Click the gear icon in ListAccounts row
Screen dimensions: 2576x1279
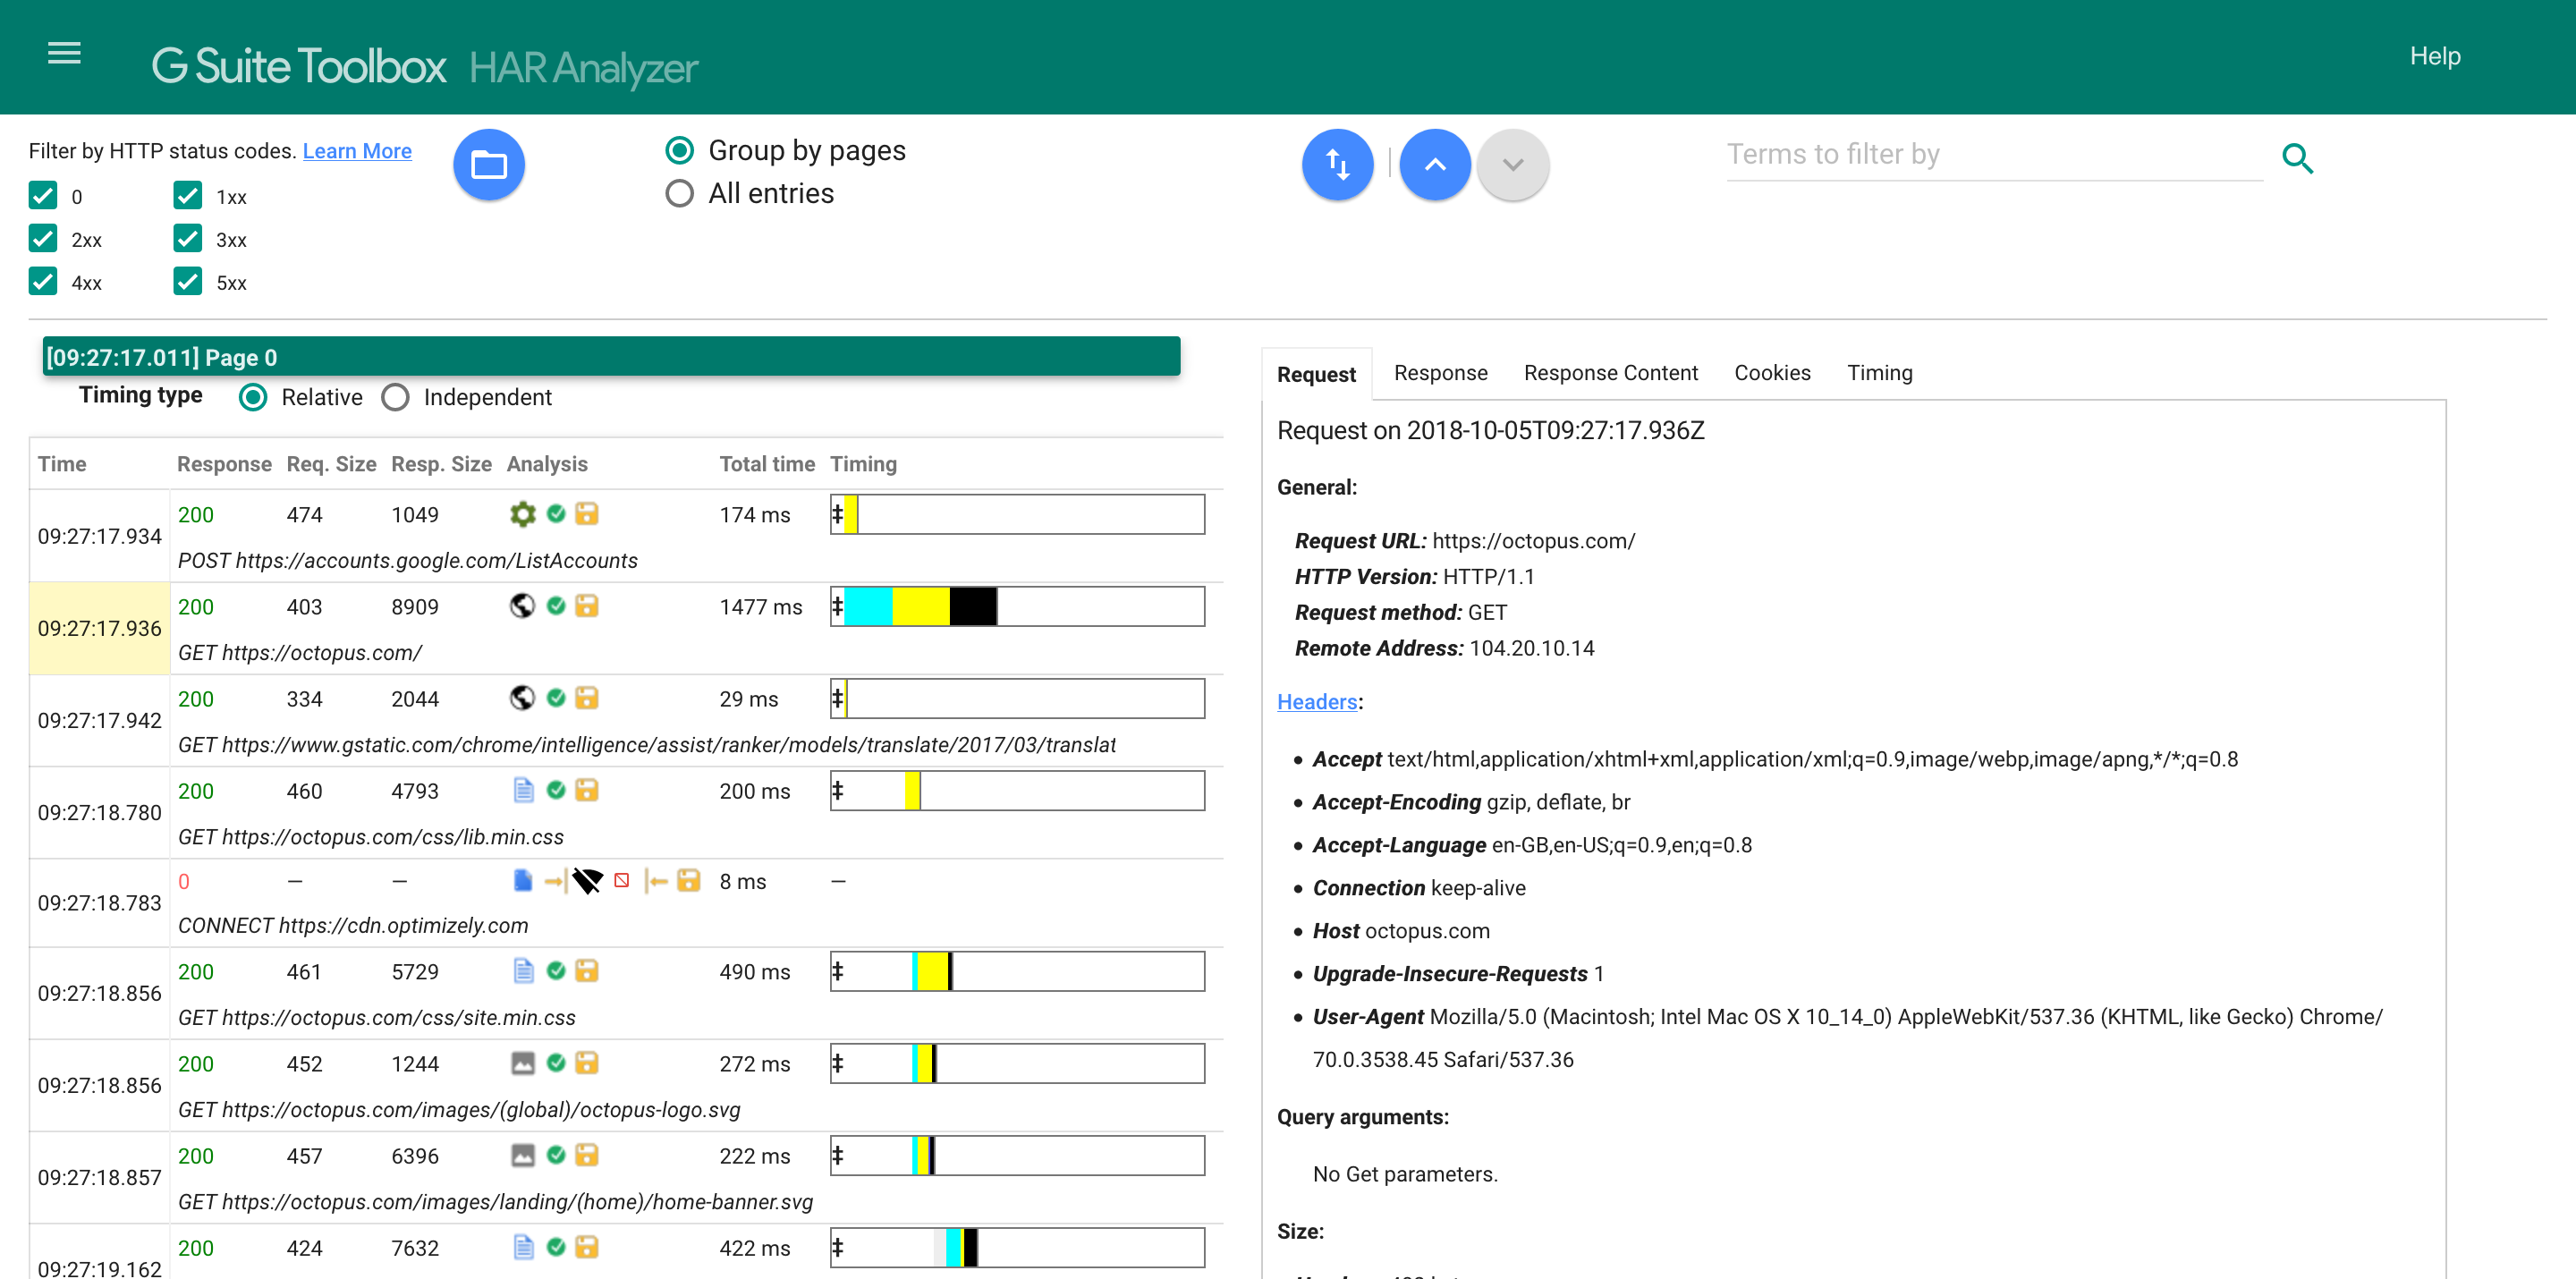click(x=522, y=514)
